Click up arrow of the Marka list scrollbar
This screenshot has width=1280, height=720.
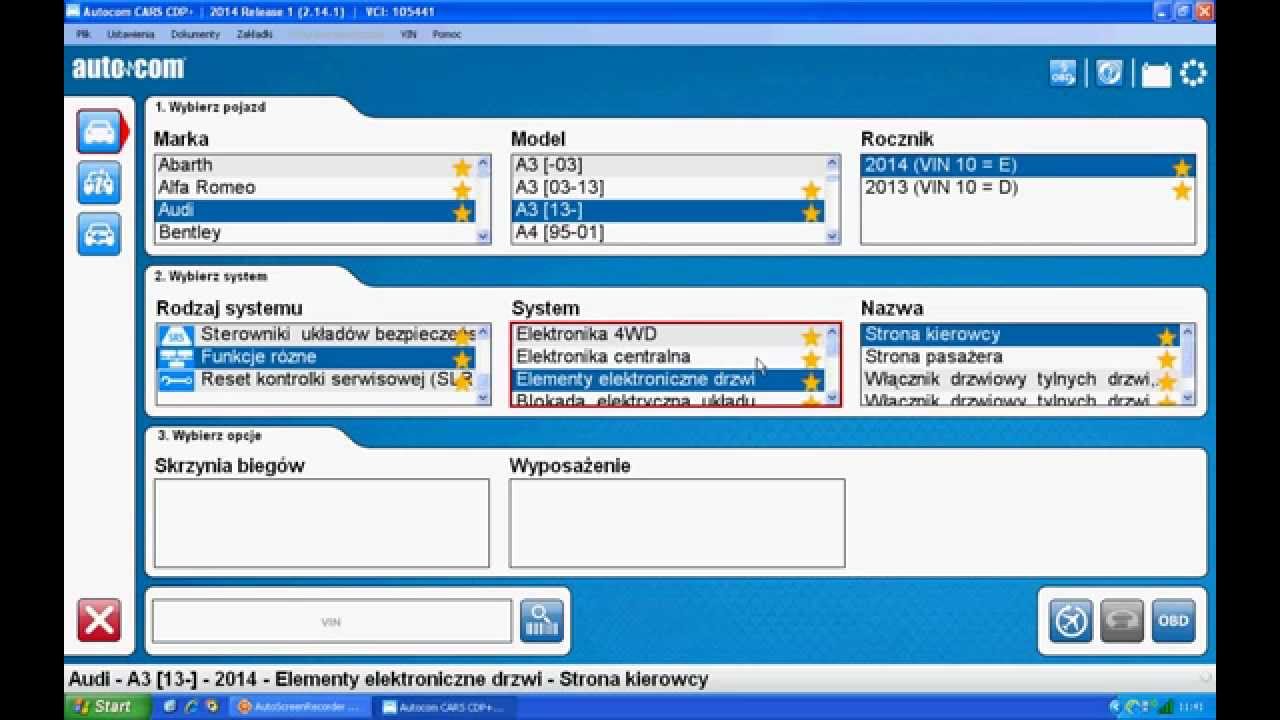tap(483, 164)
